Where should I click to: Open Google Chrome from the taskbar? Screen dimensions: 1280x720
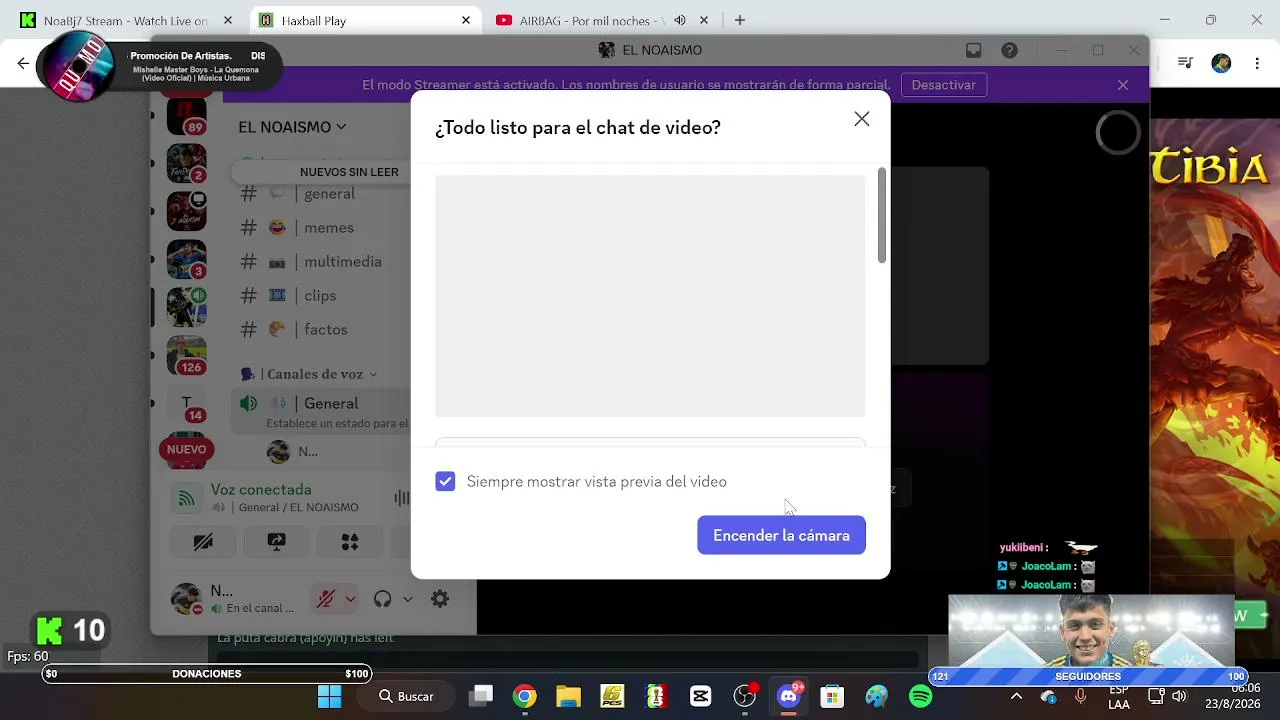coord(524,696)
